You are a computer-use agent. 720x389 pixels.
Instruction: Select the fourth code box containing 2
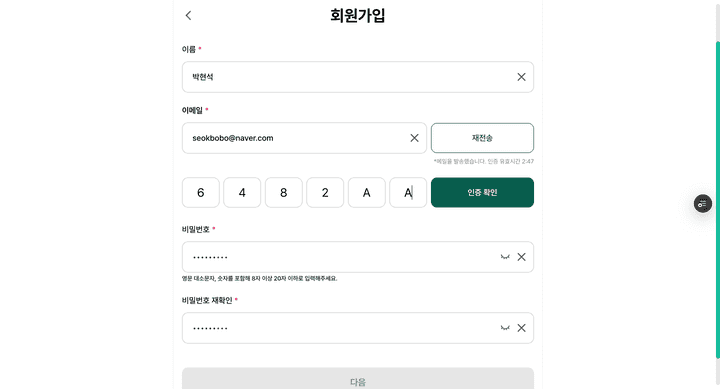tap(325, 192)
